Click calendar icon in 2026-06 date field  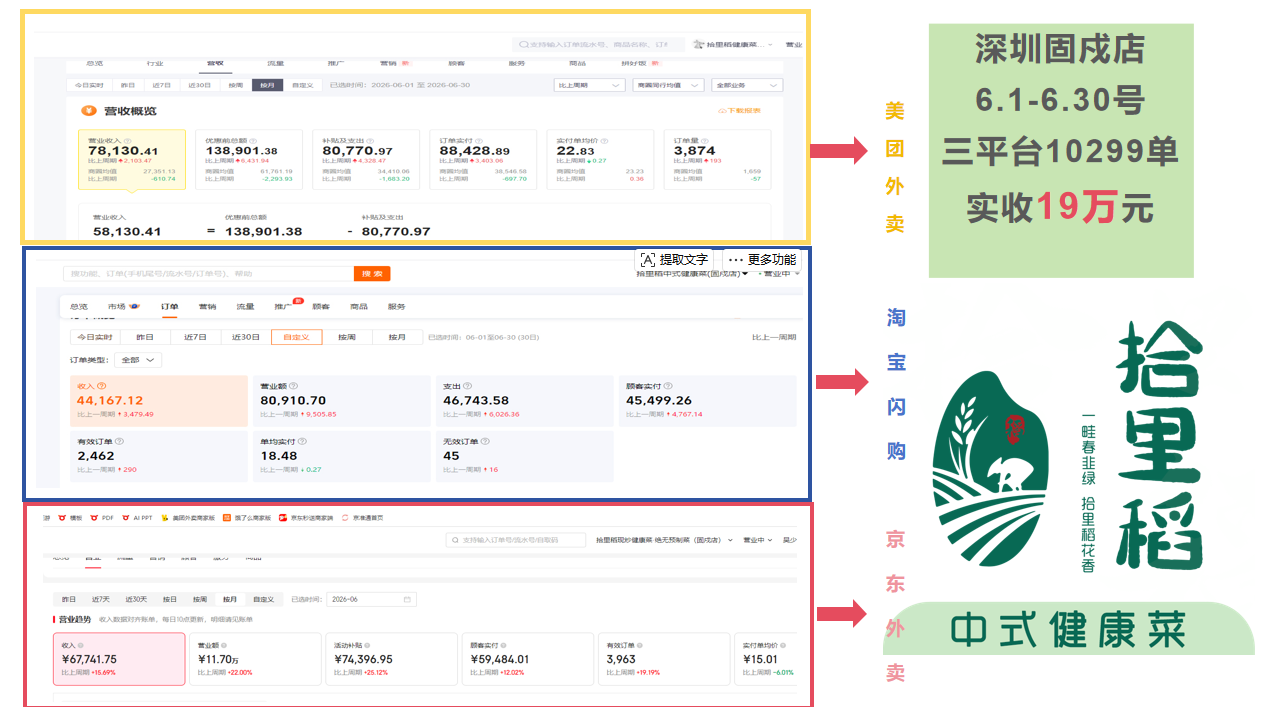click(x=407, y=599)
